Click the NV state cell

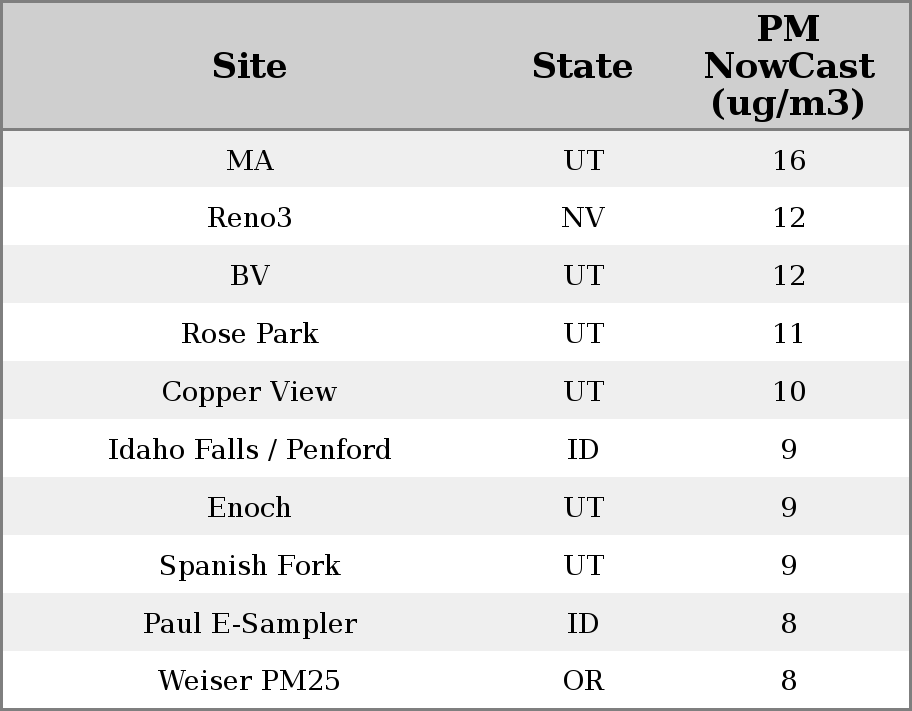(x=582, y=218)
